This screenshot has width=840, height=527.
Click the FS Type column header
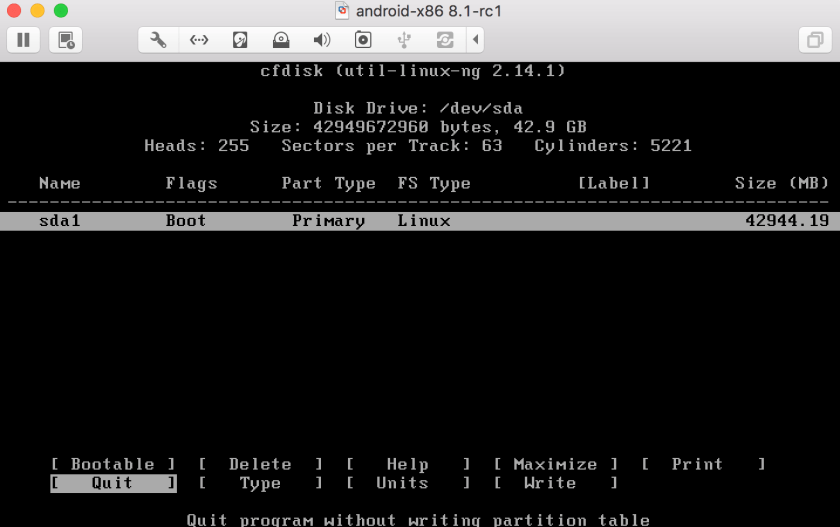pos(434,183)
